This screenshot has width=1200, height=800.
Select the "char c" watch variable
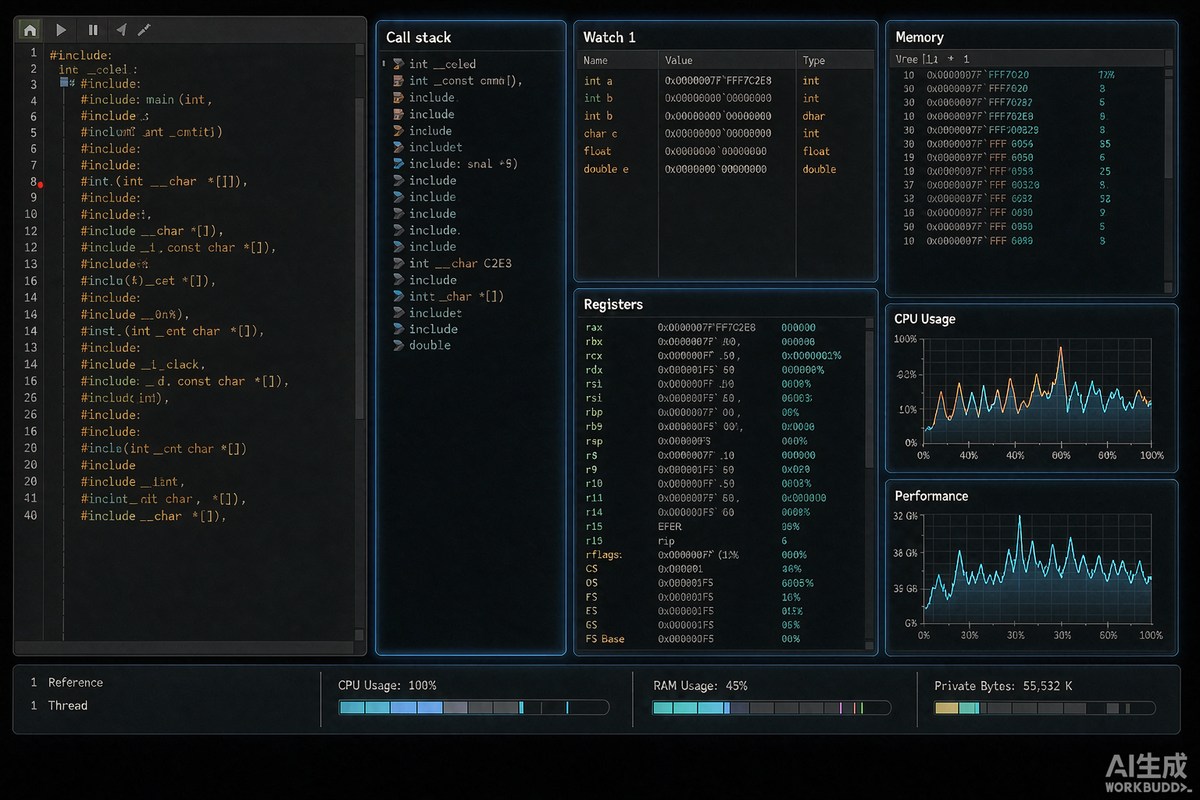click(x=601, y=133)
